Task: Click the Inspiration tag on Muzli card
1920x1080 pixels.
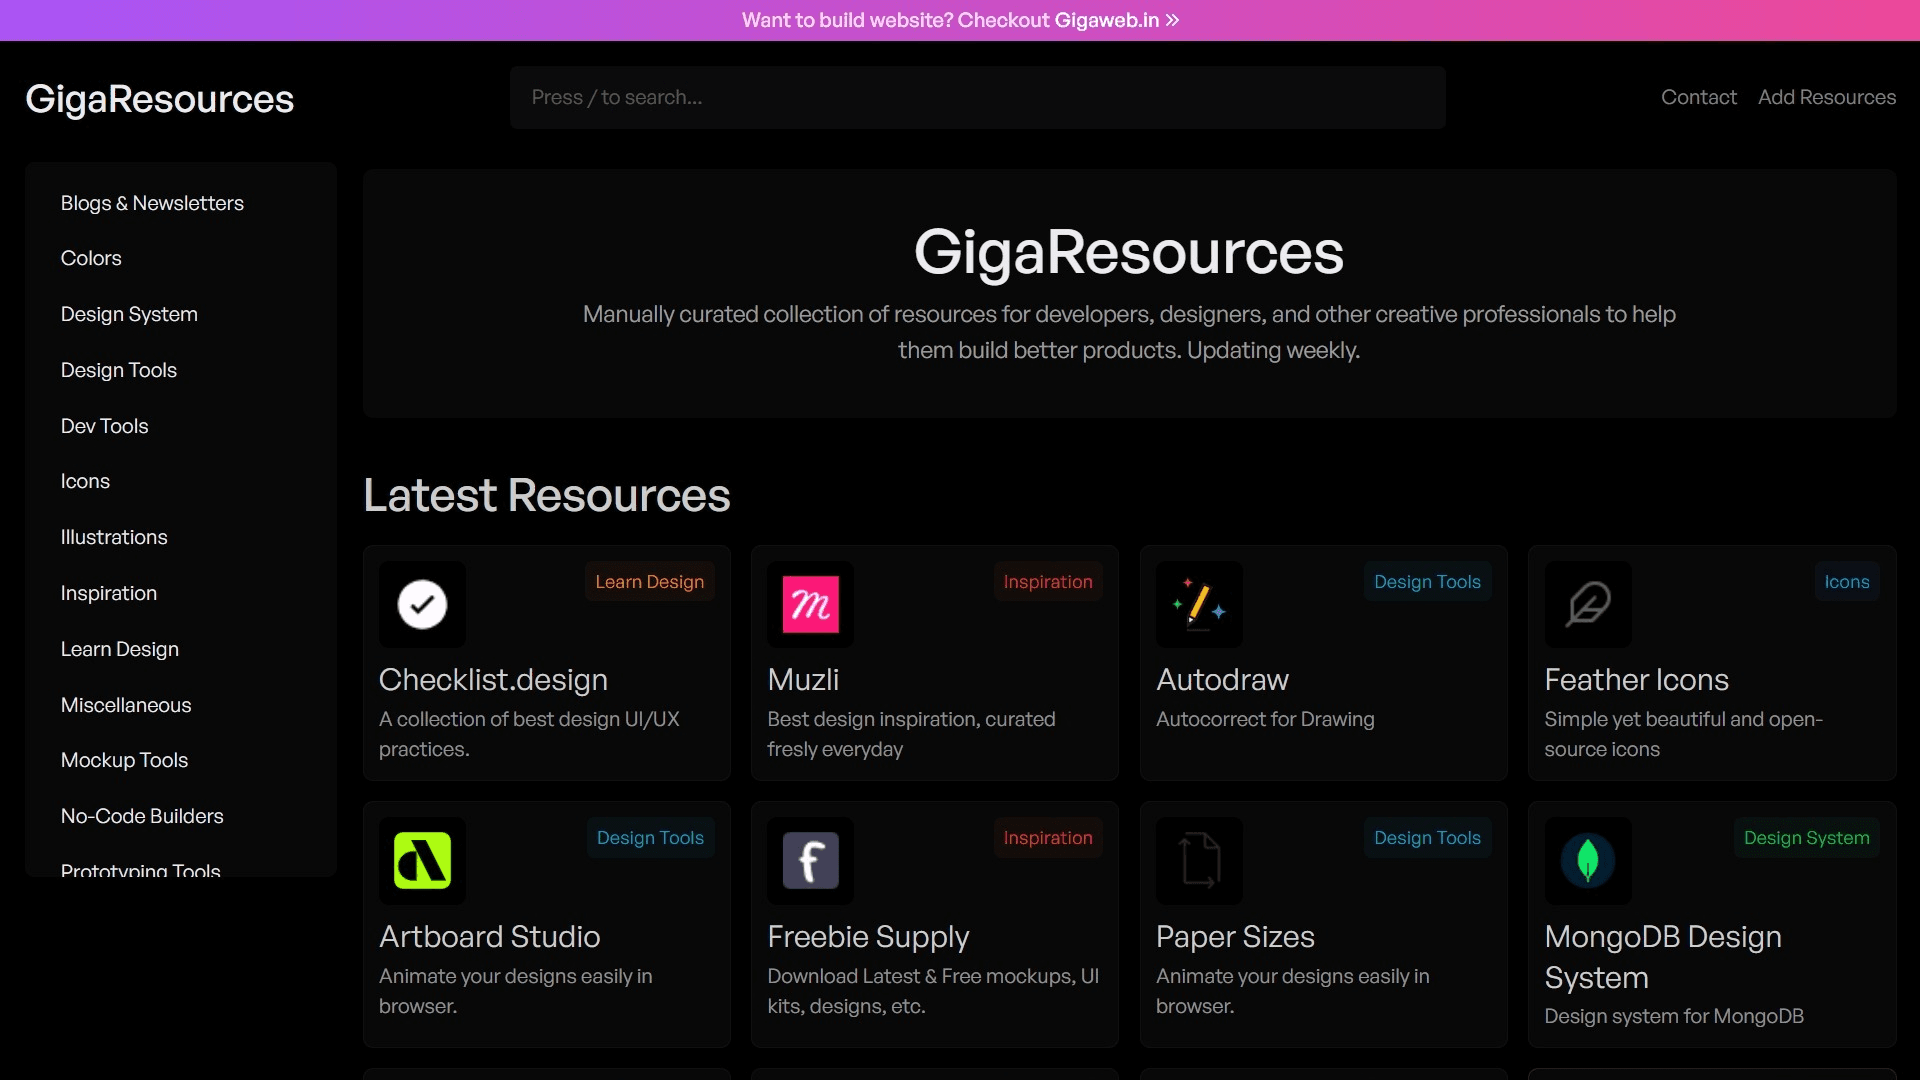Action: click(x=1047, y=581)
